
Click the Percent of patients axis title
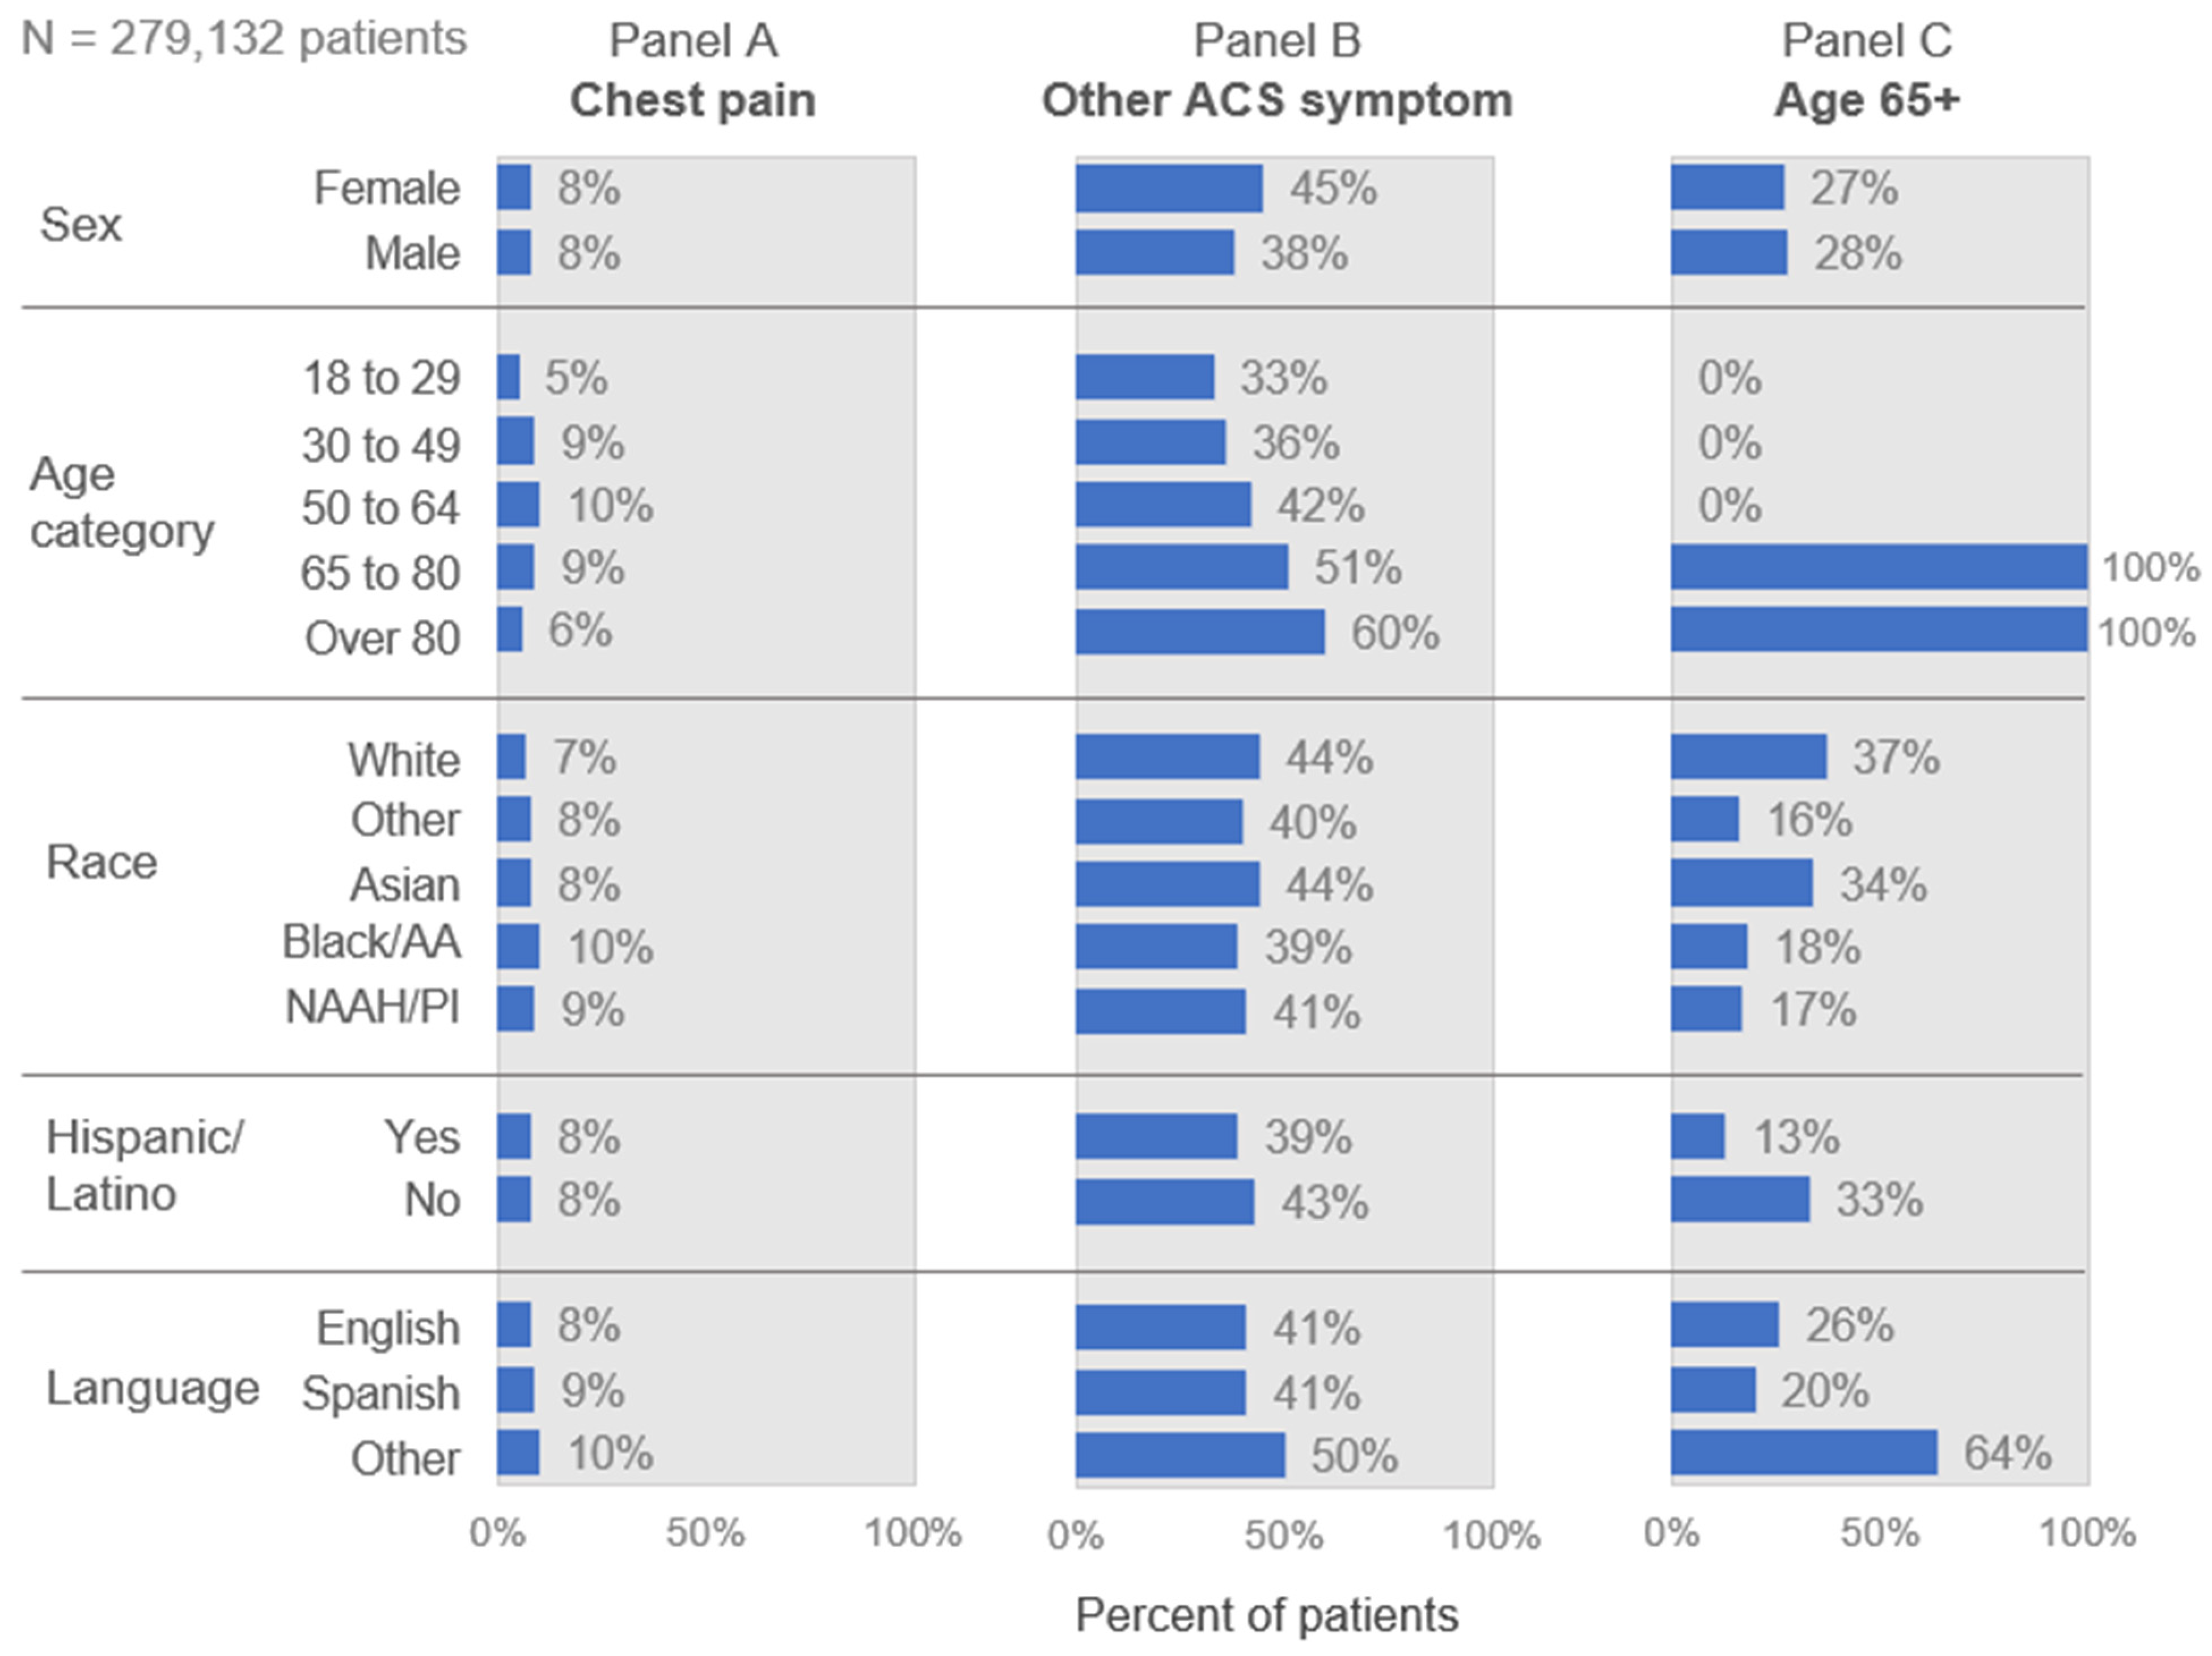point(1266,1615)
